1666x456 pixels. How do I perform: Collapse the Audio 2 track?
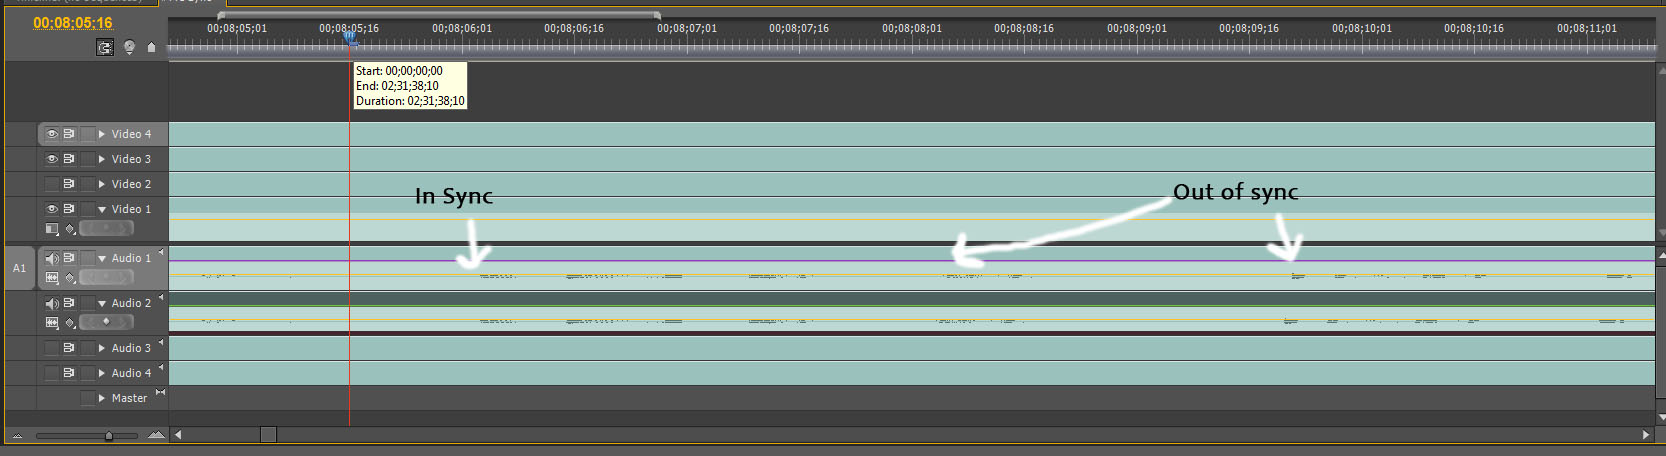[x=102, y=303]
